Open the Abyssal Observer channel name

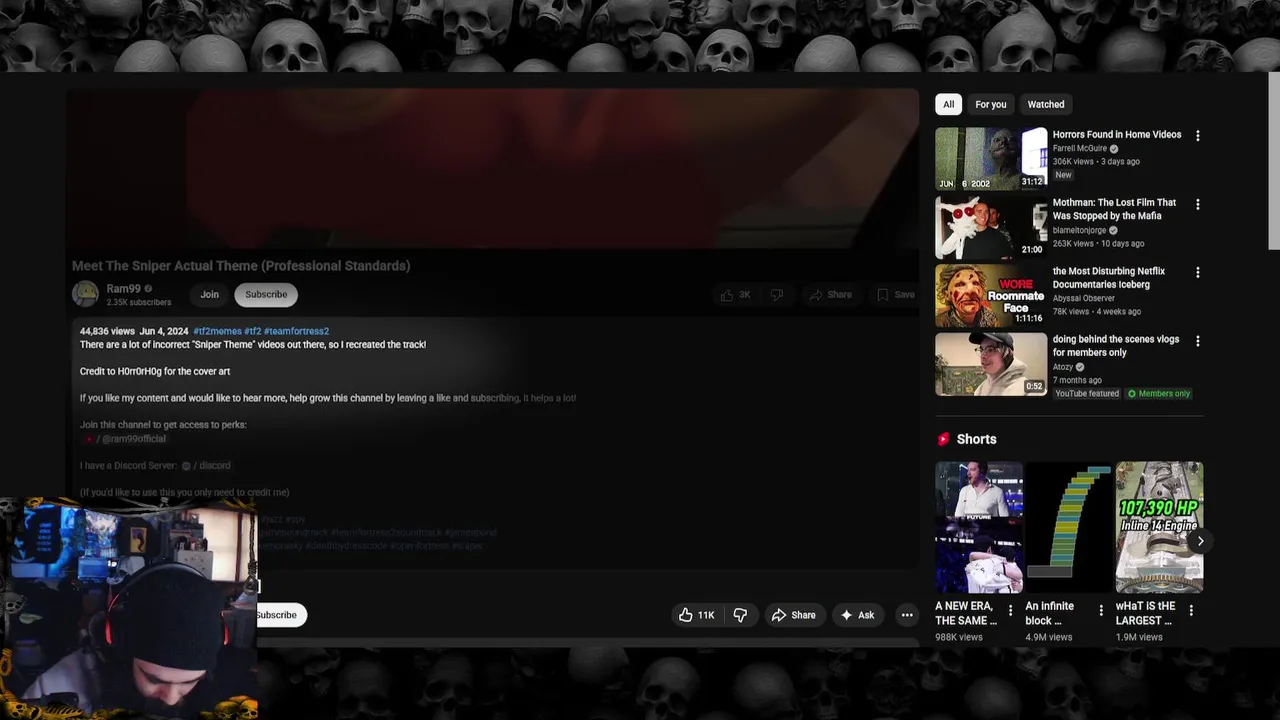[1083, 298]
